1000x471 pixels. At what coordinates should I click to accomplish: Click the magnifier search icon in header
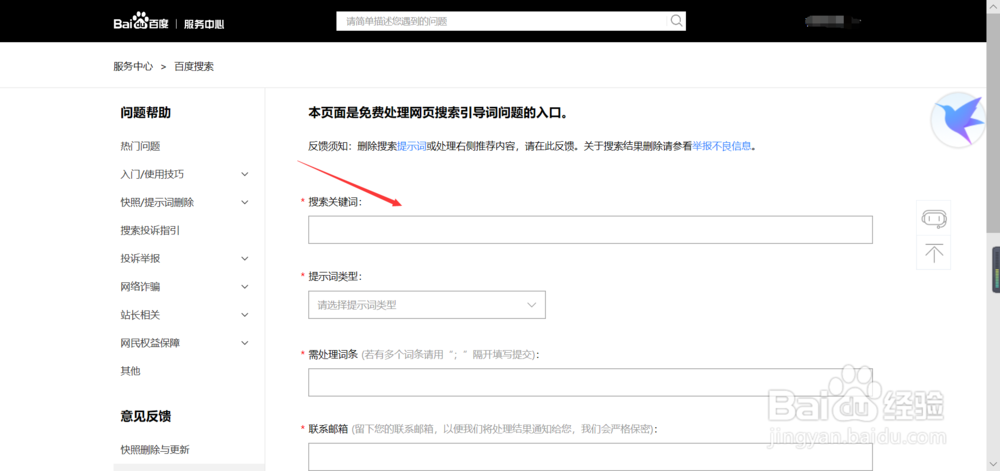coord(675,20)
